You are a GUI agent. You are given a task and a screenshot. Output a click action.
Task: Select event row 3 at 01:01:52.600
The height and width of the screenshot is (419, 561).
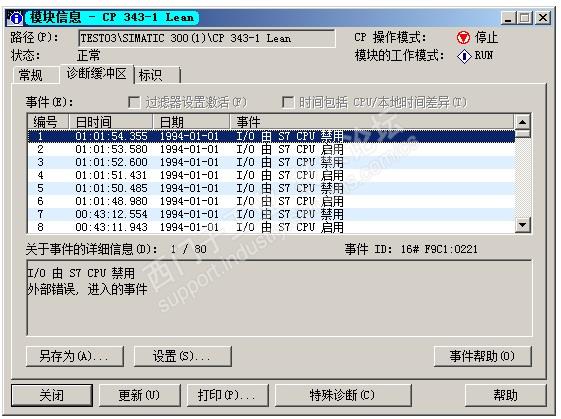click(271, 162)
